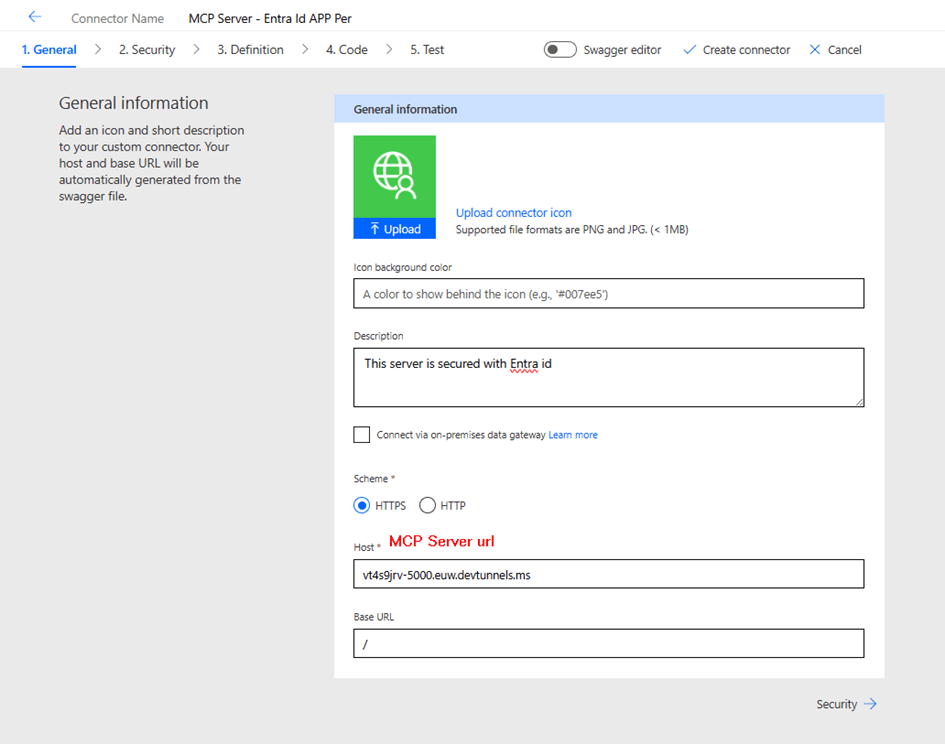Image resolution: width=945 pixels, height=744 pixels.
Task: Click the back arrow icon
Action: pyautogui.click(x=35, y=17)
